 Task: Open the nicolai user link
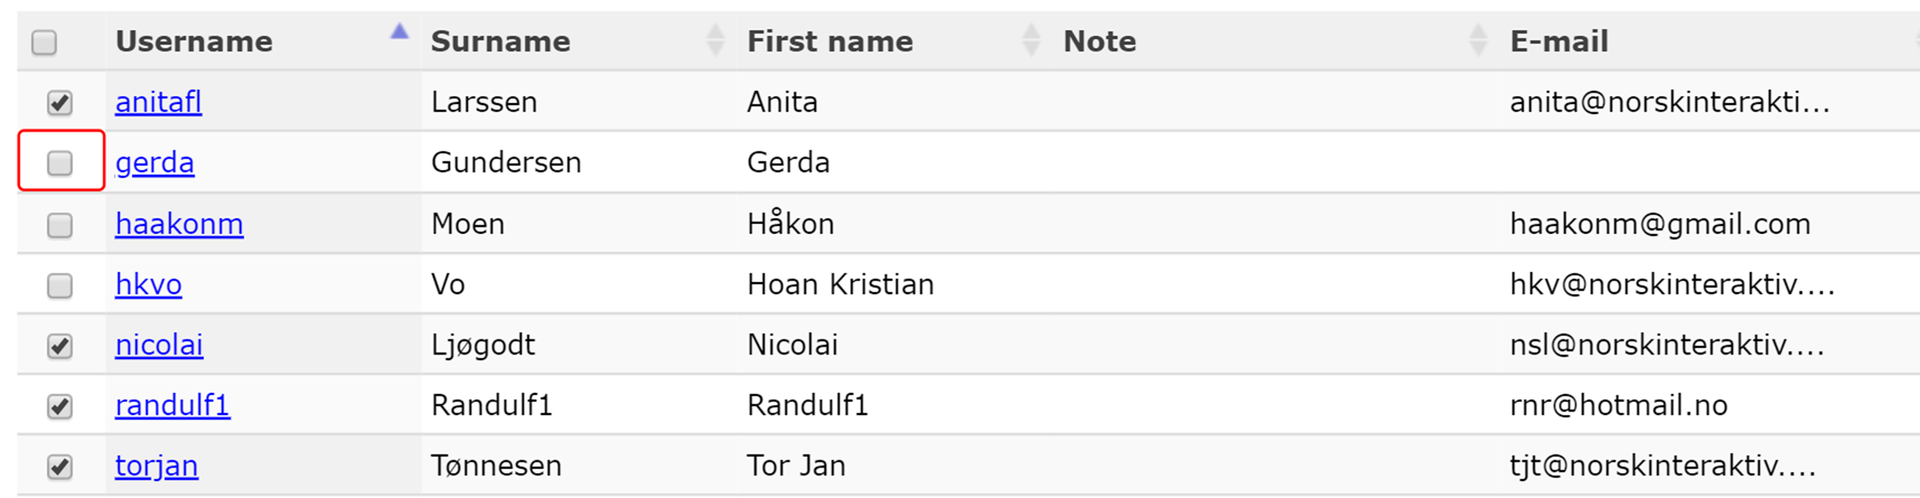click(159, 345)
